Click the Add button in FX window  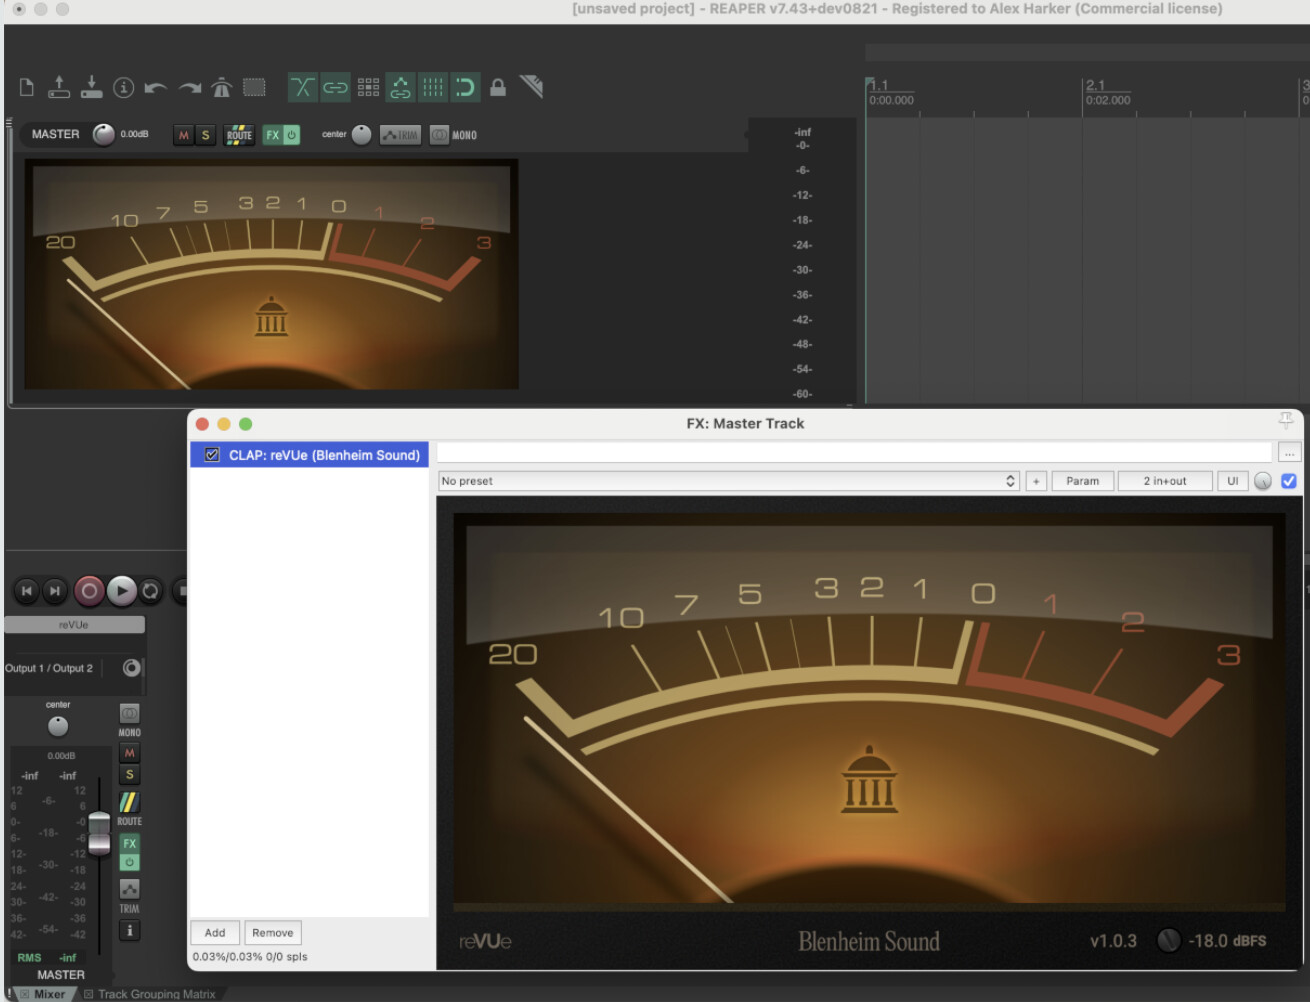[x=215, y=933]
